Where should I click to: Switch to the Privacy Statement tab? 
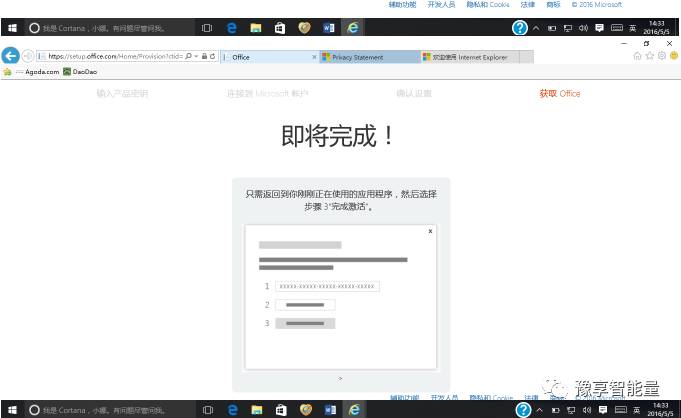tap(370, 57)
